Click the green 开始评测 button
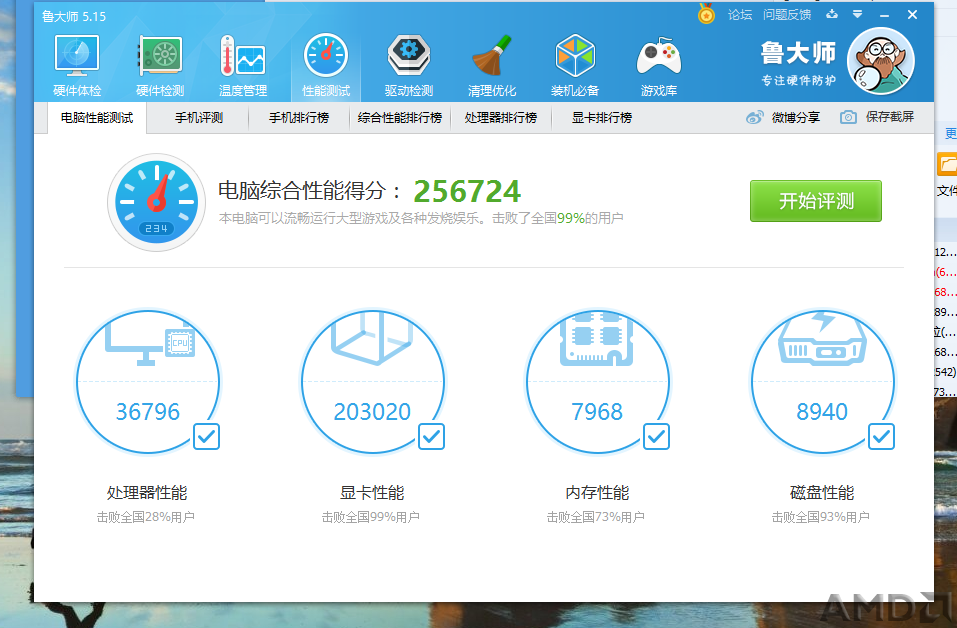957x628 pixels. pos(816,201)
